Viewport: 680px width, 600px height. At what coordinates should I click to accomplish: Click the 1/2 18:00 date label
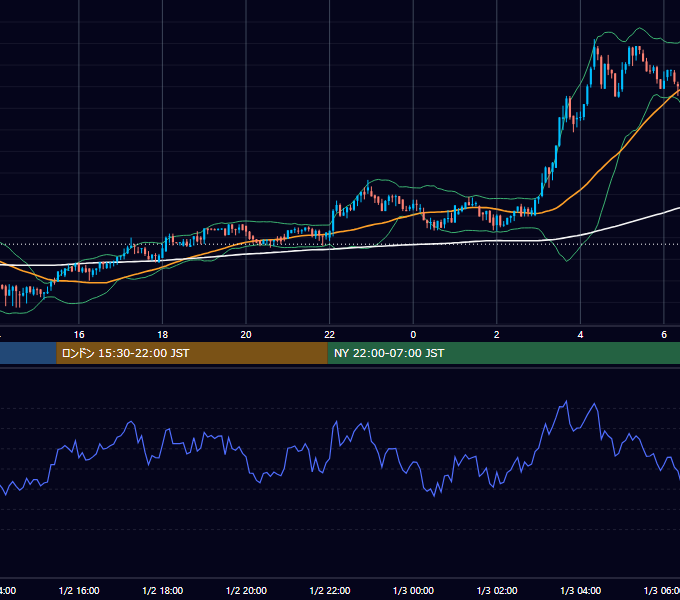[x=163, y=590]
